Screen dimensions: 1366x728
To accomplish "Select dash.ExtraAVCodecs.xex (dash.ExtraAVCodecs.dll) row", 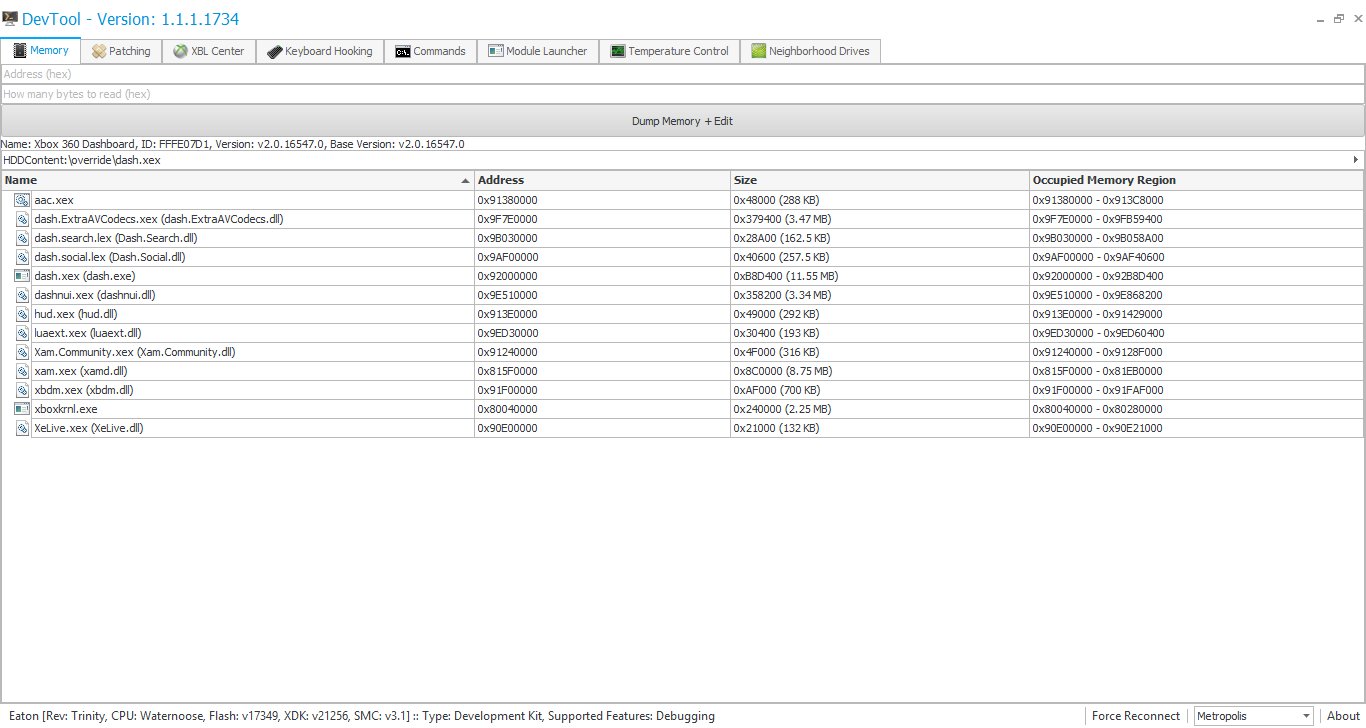I will [x=159, y=219].
